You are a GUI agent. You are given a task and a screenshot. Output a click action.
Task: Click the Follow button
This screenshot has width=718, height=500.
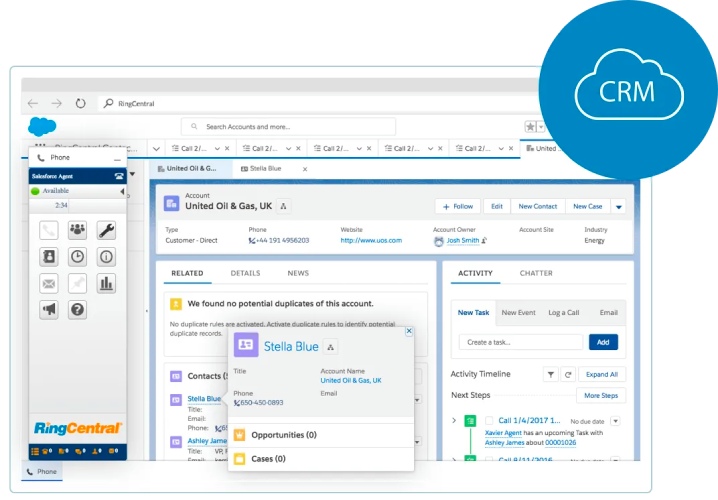457,207
